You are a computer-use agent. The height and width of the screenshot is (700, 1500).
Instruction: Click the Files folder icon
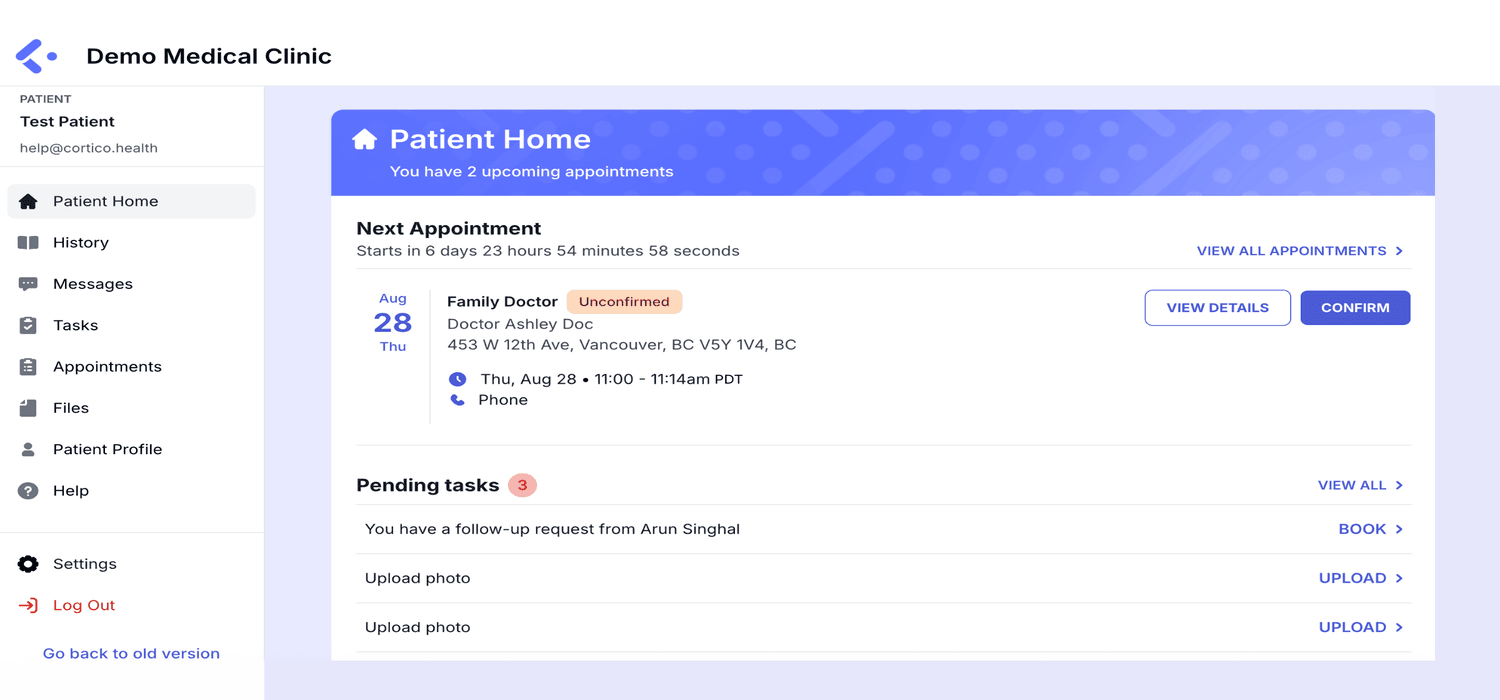28,408
